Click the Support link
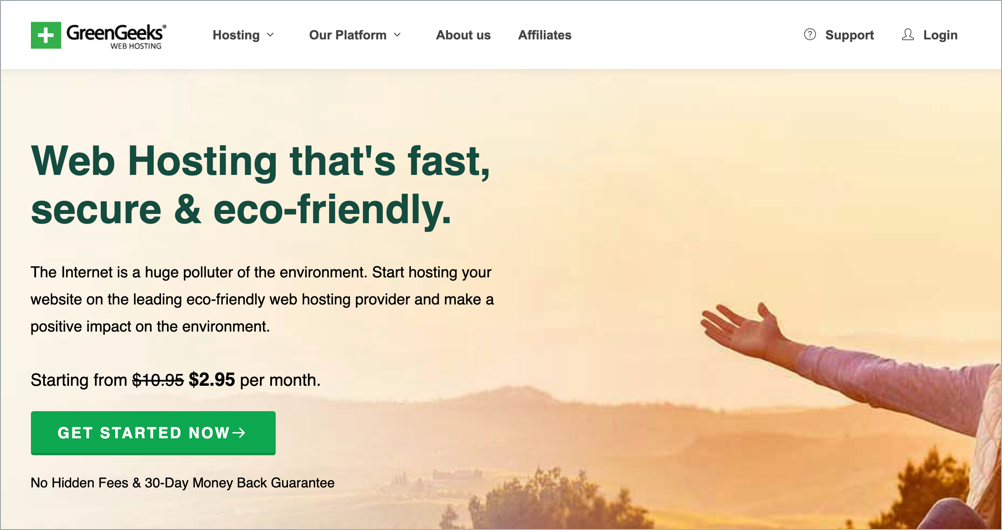Image resolution: width=1002 pixels, height=530 pixels. point(849,35)
